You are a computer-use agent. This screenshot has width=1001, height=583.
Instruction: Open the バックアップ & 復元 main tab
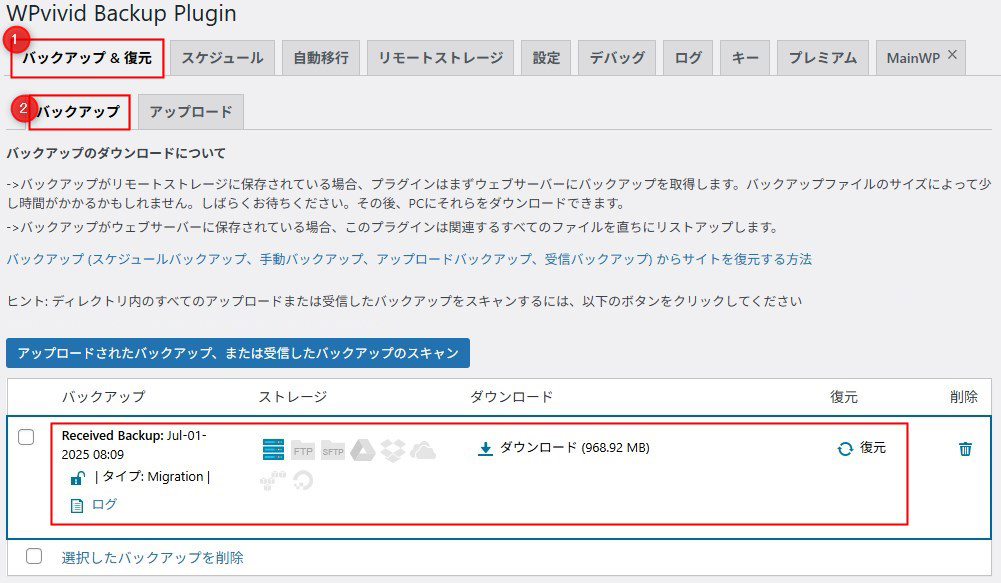pos(87,58)
